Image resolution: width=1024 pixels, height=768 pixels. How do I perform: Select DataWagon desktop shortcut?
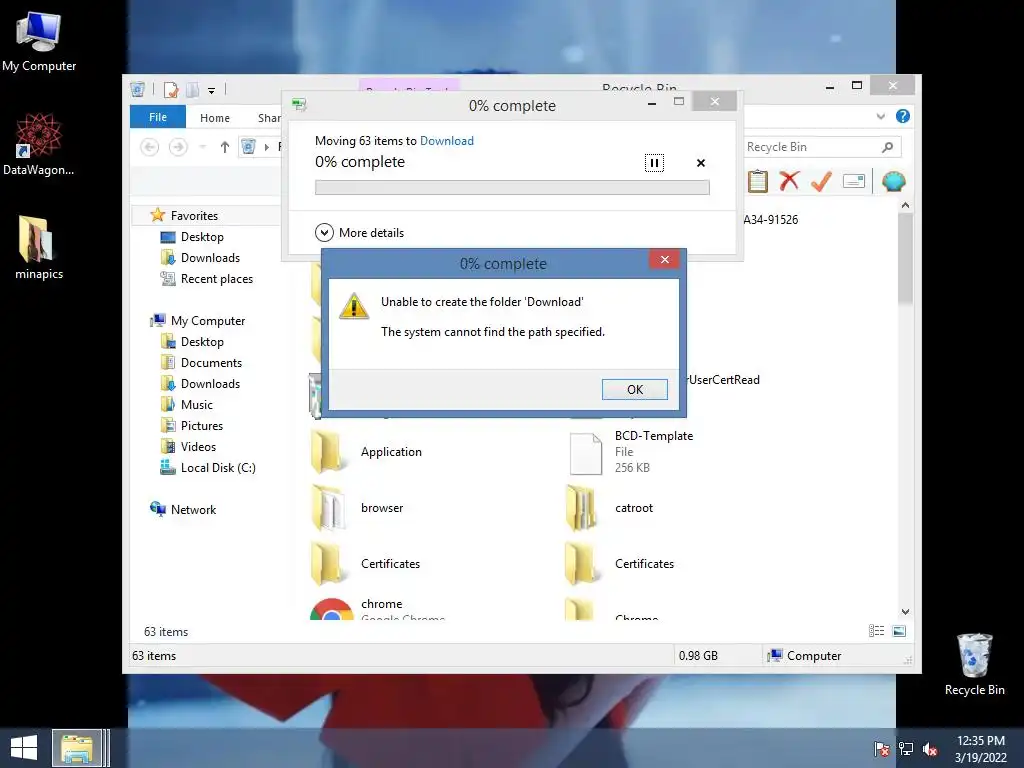pyautogui.click(x=39, y=144)
